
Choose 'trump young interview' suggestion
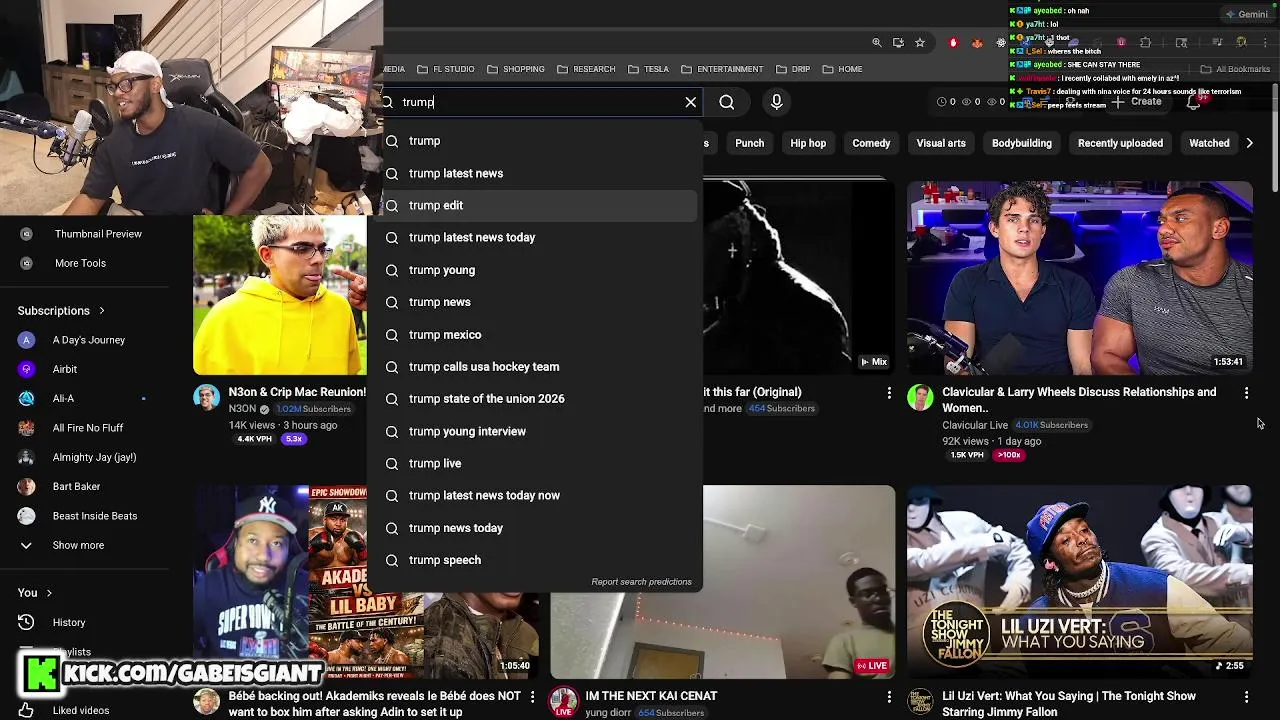(x=534, y=431)
